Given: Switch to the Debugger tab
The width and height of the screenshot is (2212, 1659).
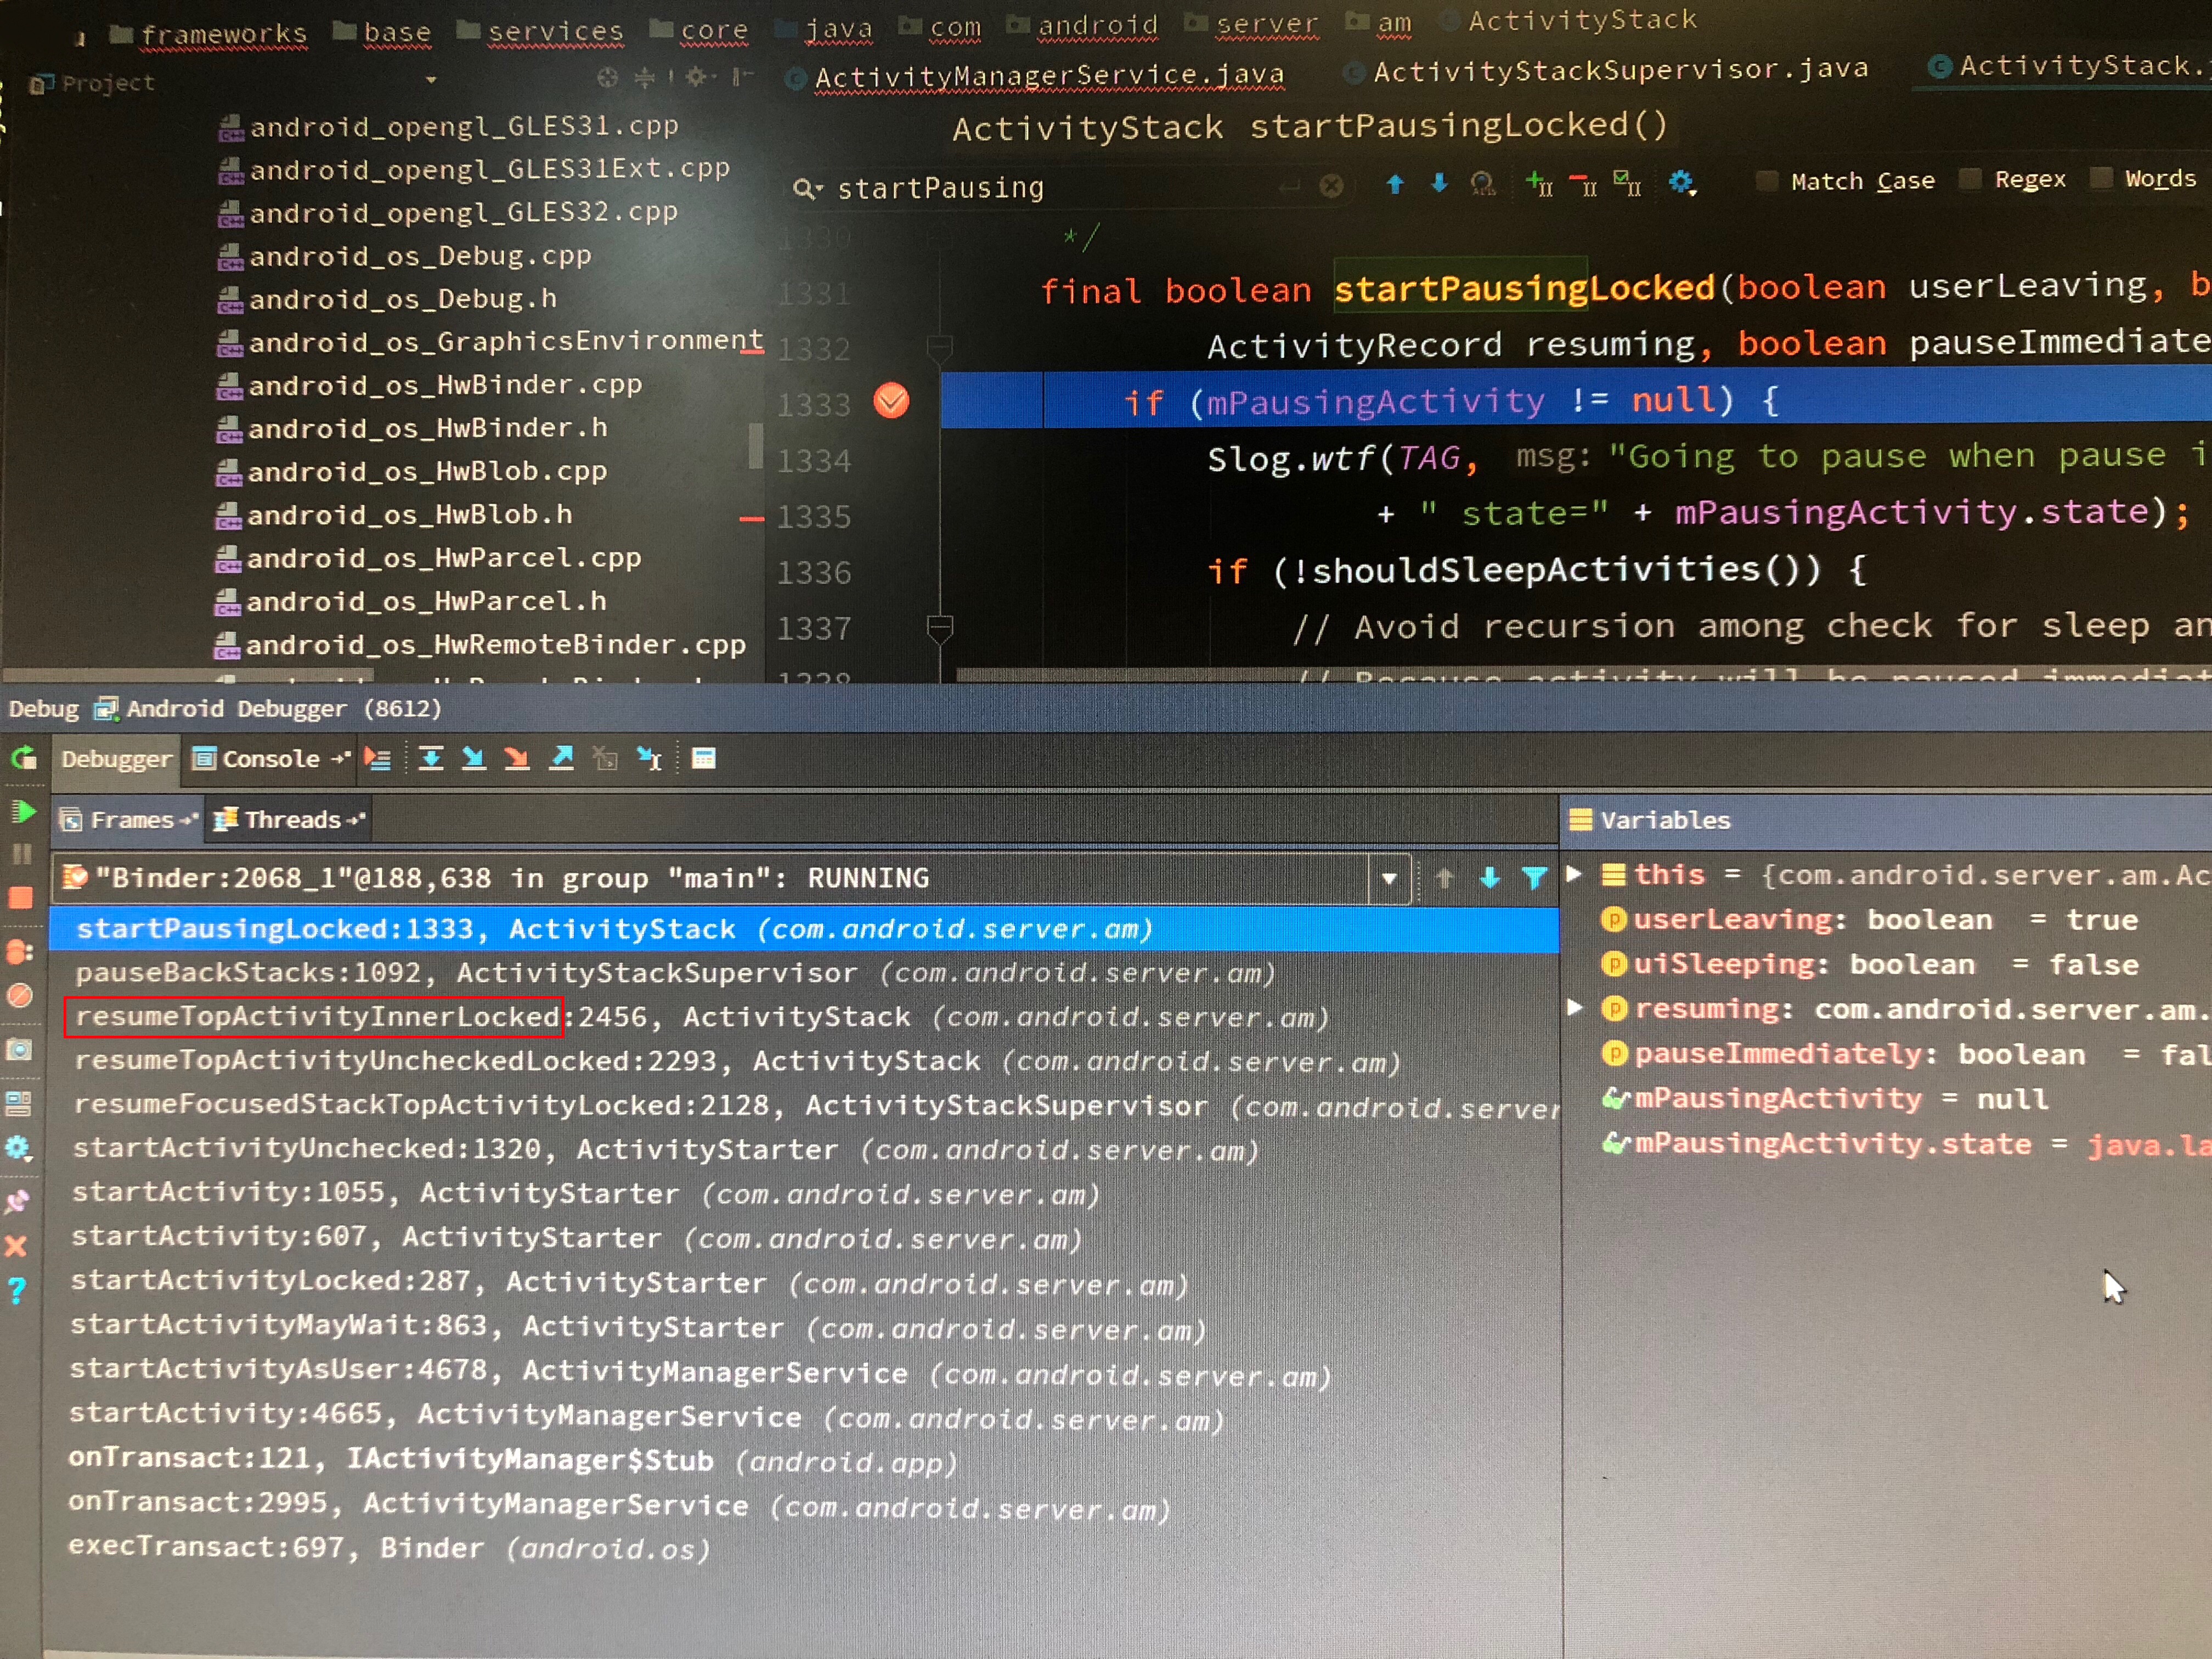Looking at the screenshot, I should point(116,759).
